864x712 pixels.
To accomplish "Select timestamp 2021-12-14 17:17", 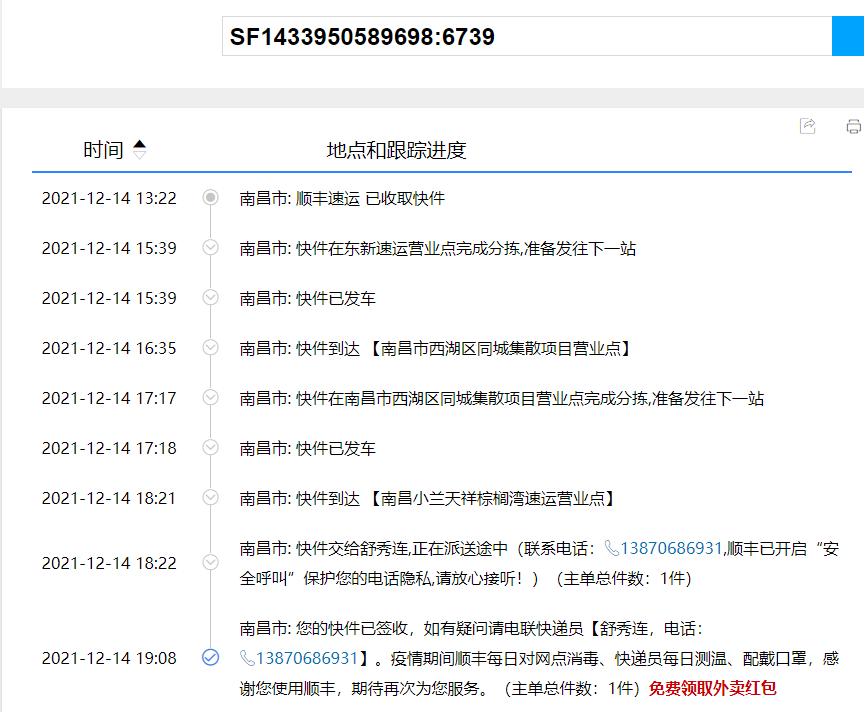I will pyautogui.click(x=109, y=398).
